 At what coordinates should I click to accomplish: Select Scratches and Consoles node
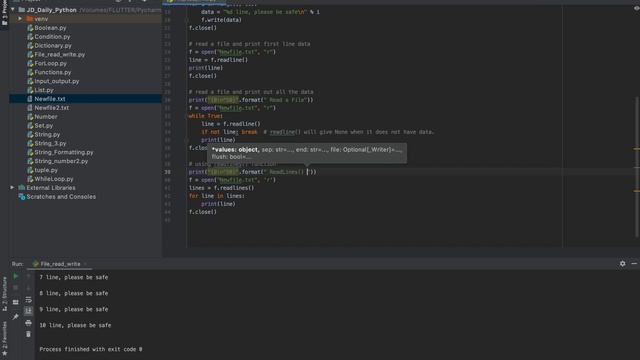pyautogui.click(x=61, y=197)
